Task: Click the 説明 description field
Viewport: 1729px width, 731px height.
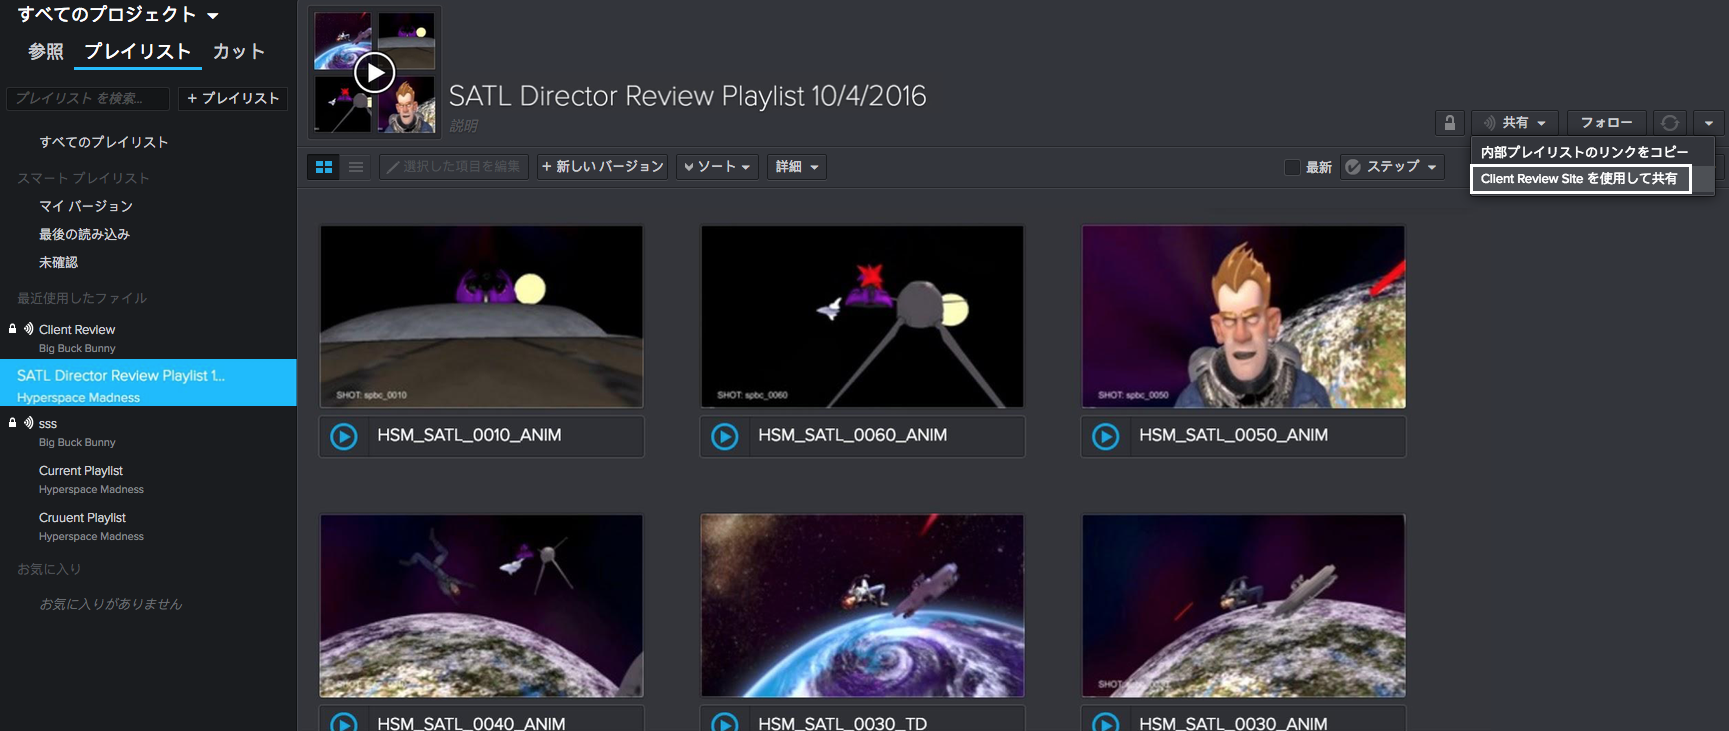Action: coord(463,125)
